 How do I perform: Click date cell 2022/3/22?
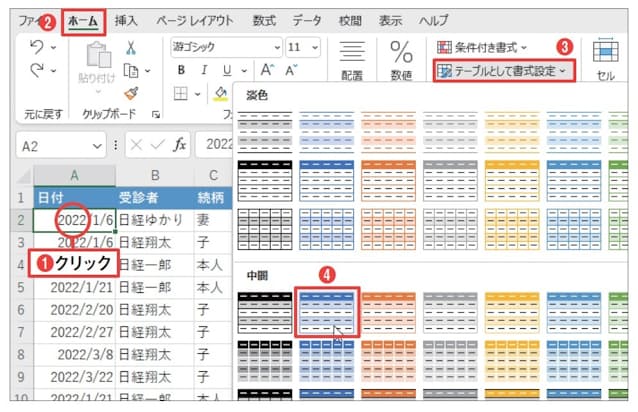tap(74, 377)
